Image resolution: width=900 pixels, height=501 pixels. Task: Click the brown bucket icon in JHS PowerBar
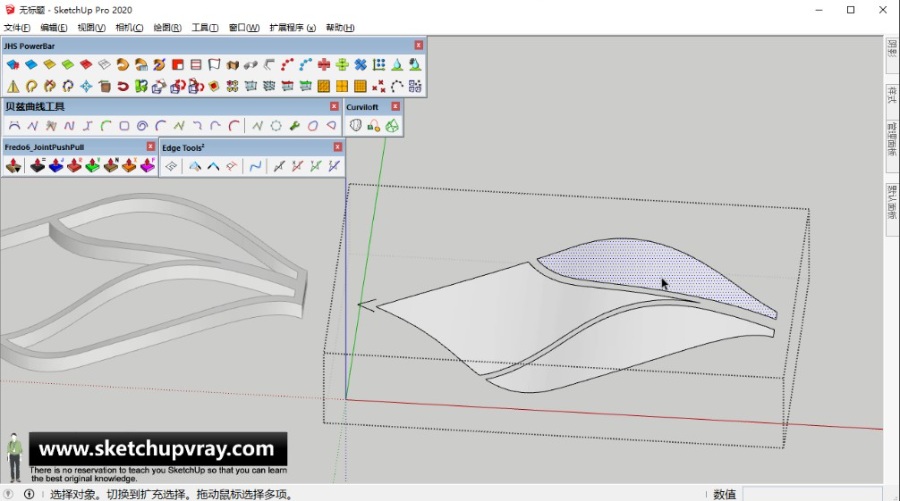click(104, 86)
